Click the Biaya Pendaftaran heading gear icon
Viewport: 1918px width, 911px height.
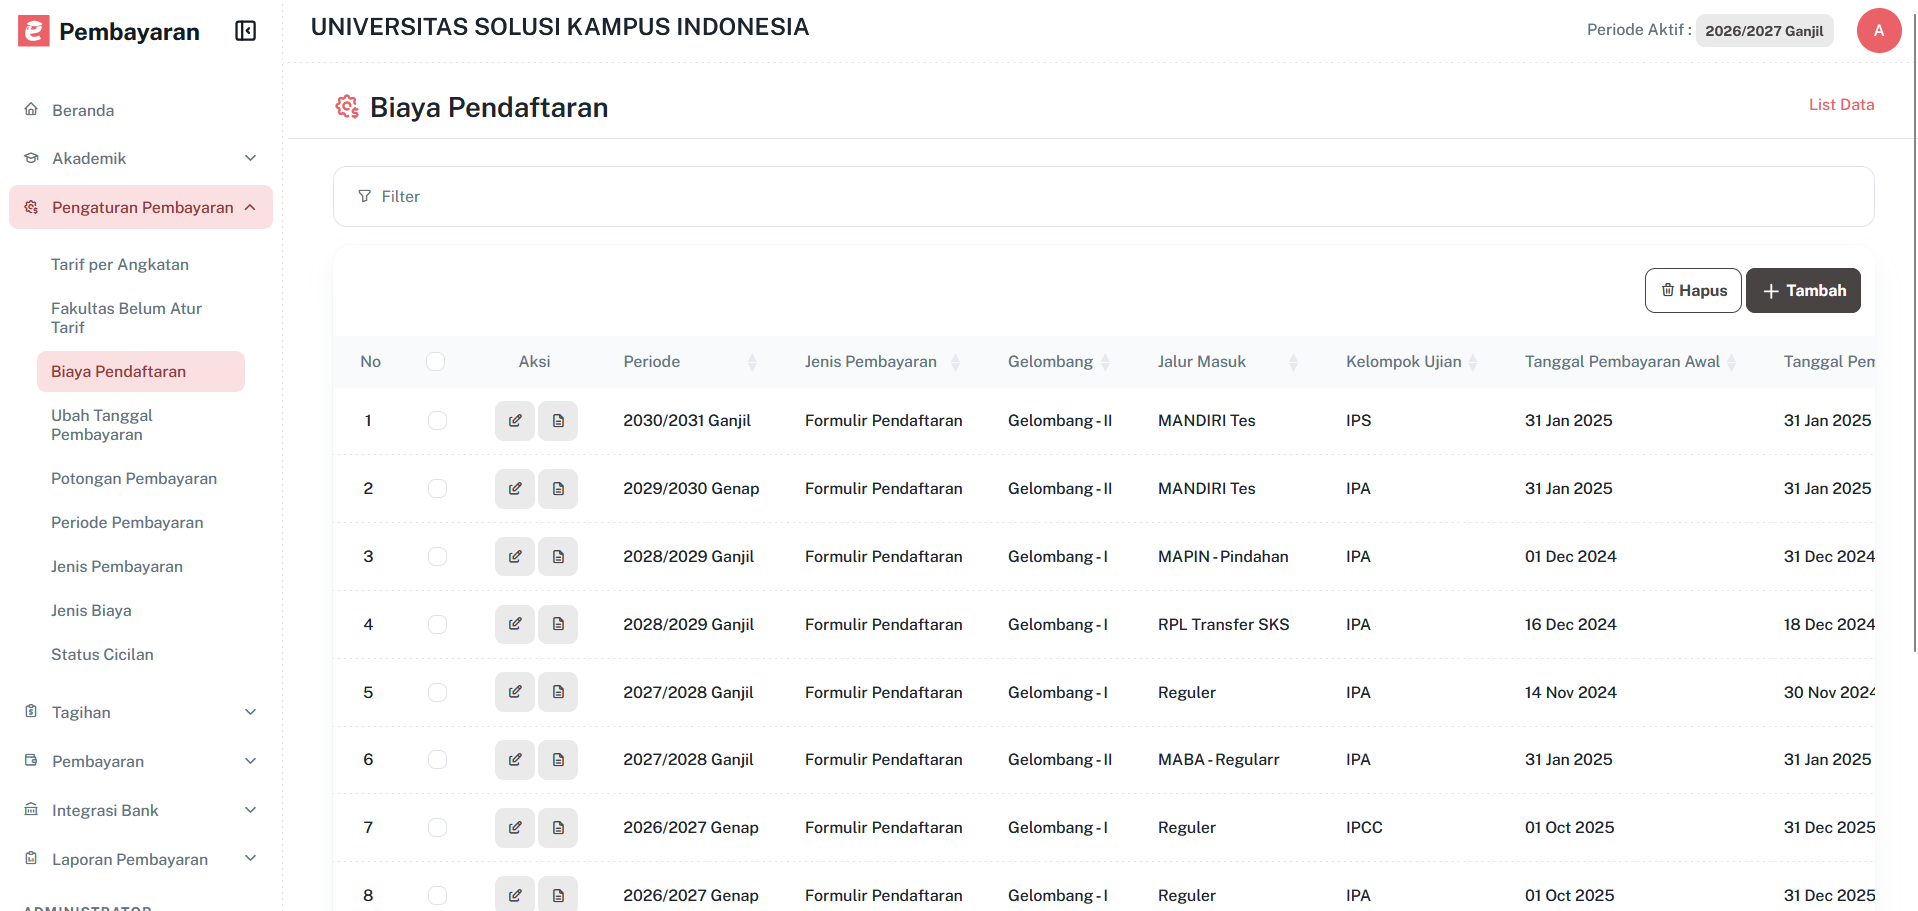pyautogui.click(x=347, y=107)
